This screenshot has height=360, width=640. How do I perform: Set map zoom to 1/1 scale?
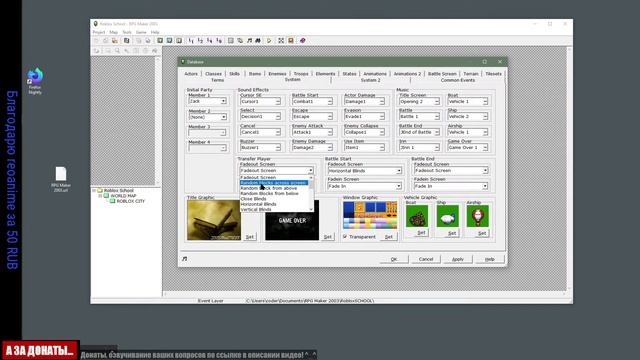point(191,40)
